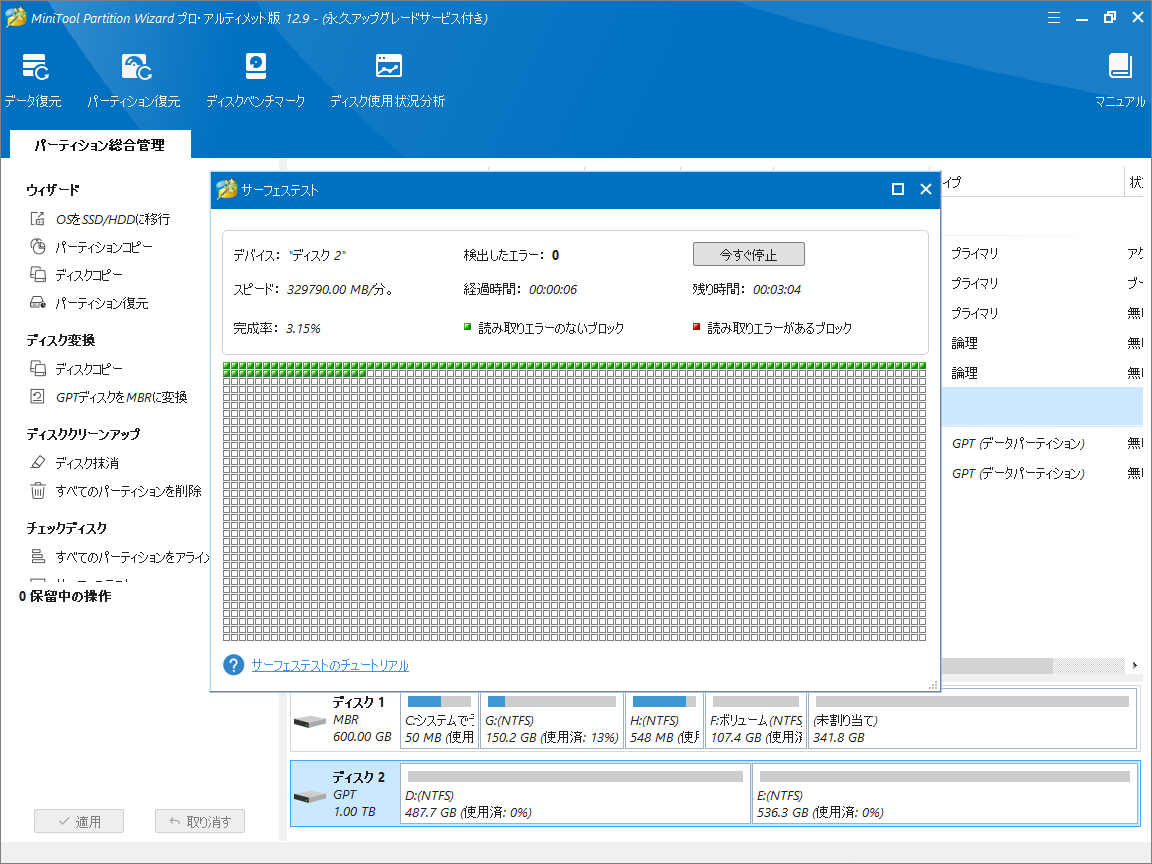Image resolution: width=1152 pixels, height=864 pixels.
Task: Click the 完成率 3.15% value
Action: pos(303,328)
